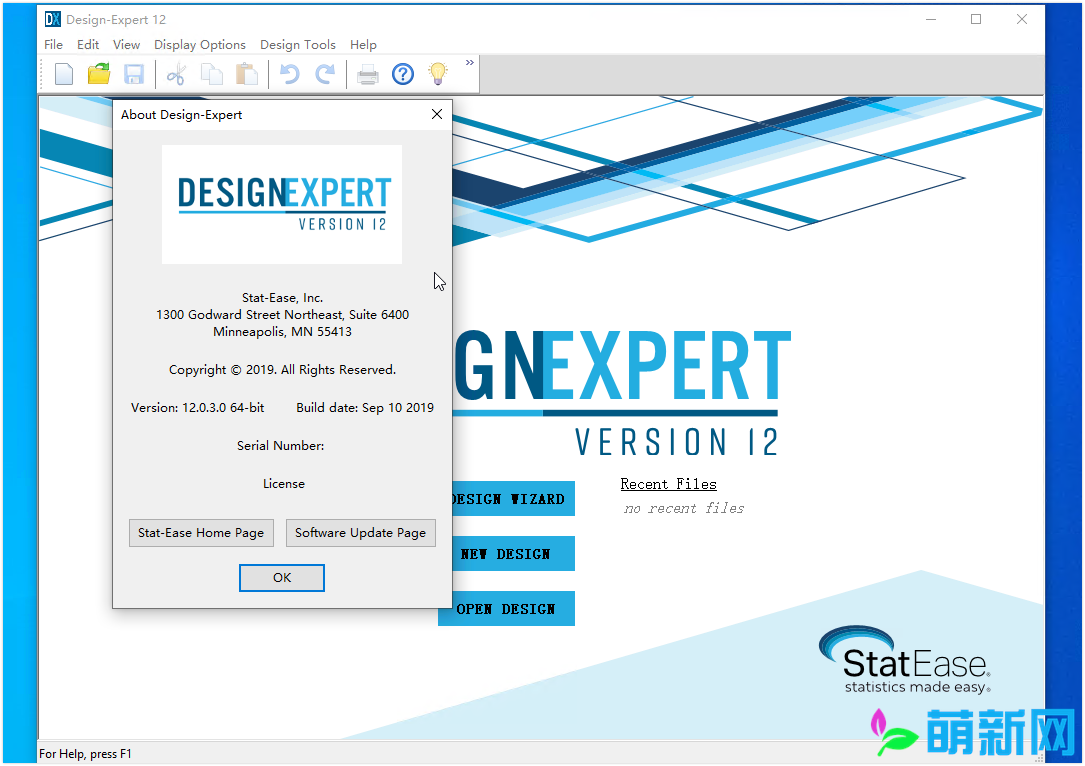This screenshot has height=766, width=1085.
Task: Click the Software Update Page button
Action: [x=360, y=533]
